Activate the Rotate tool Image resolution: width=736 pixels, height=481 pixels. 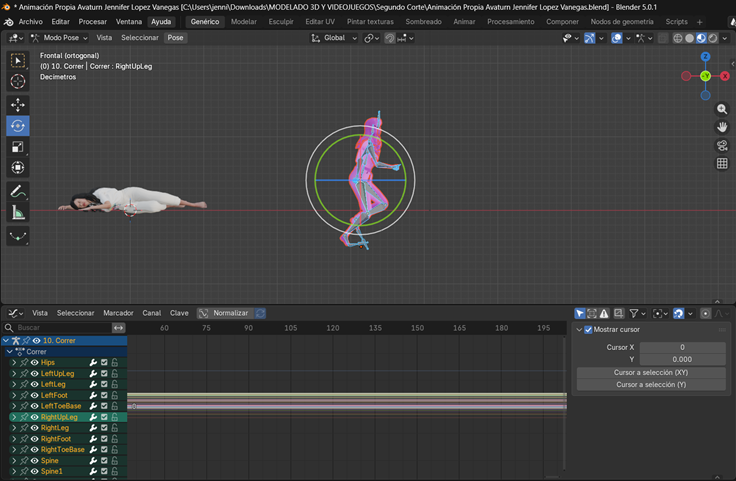tap(18, 126)
